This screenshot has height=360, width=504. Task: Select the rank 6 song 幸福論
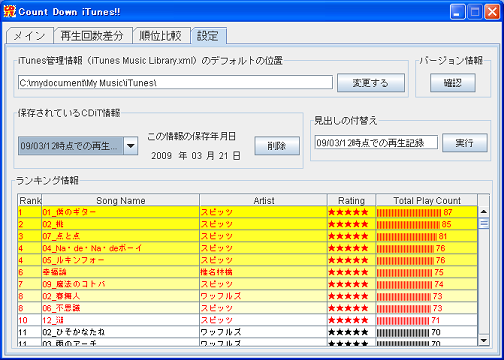[x=247, y=272]
